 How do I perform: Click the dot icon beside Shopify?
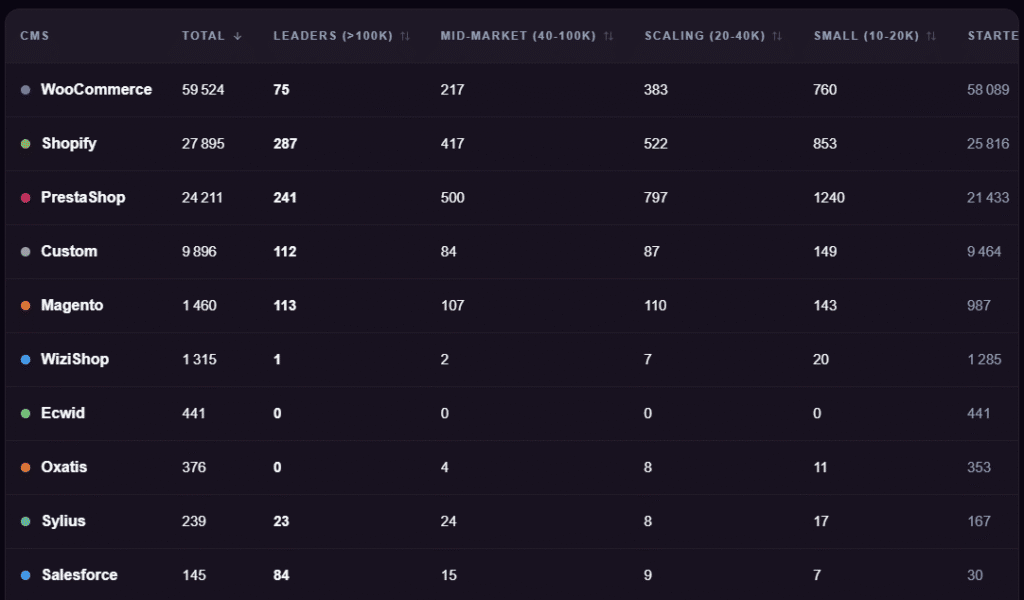point(26,144)
